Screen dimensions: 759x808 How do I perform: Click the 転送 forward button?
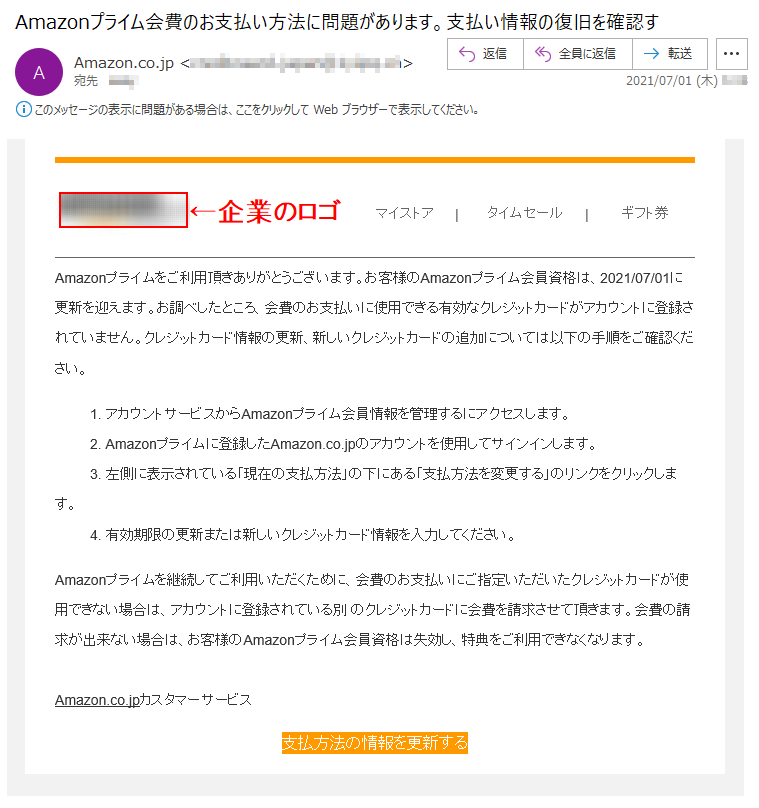(670, 54)
